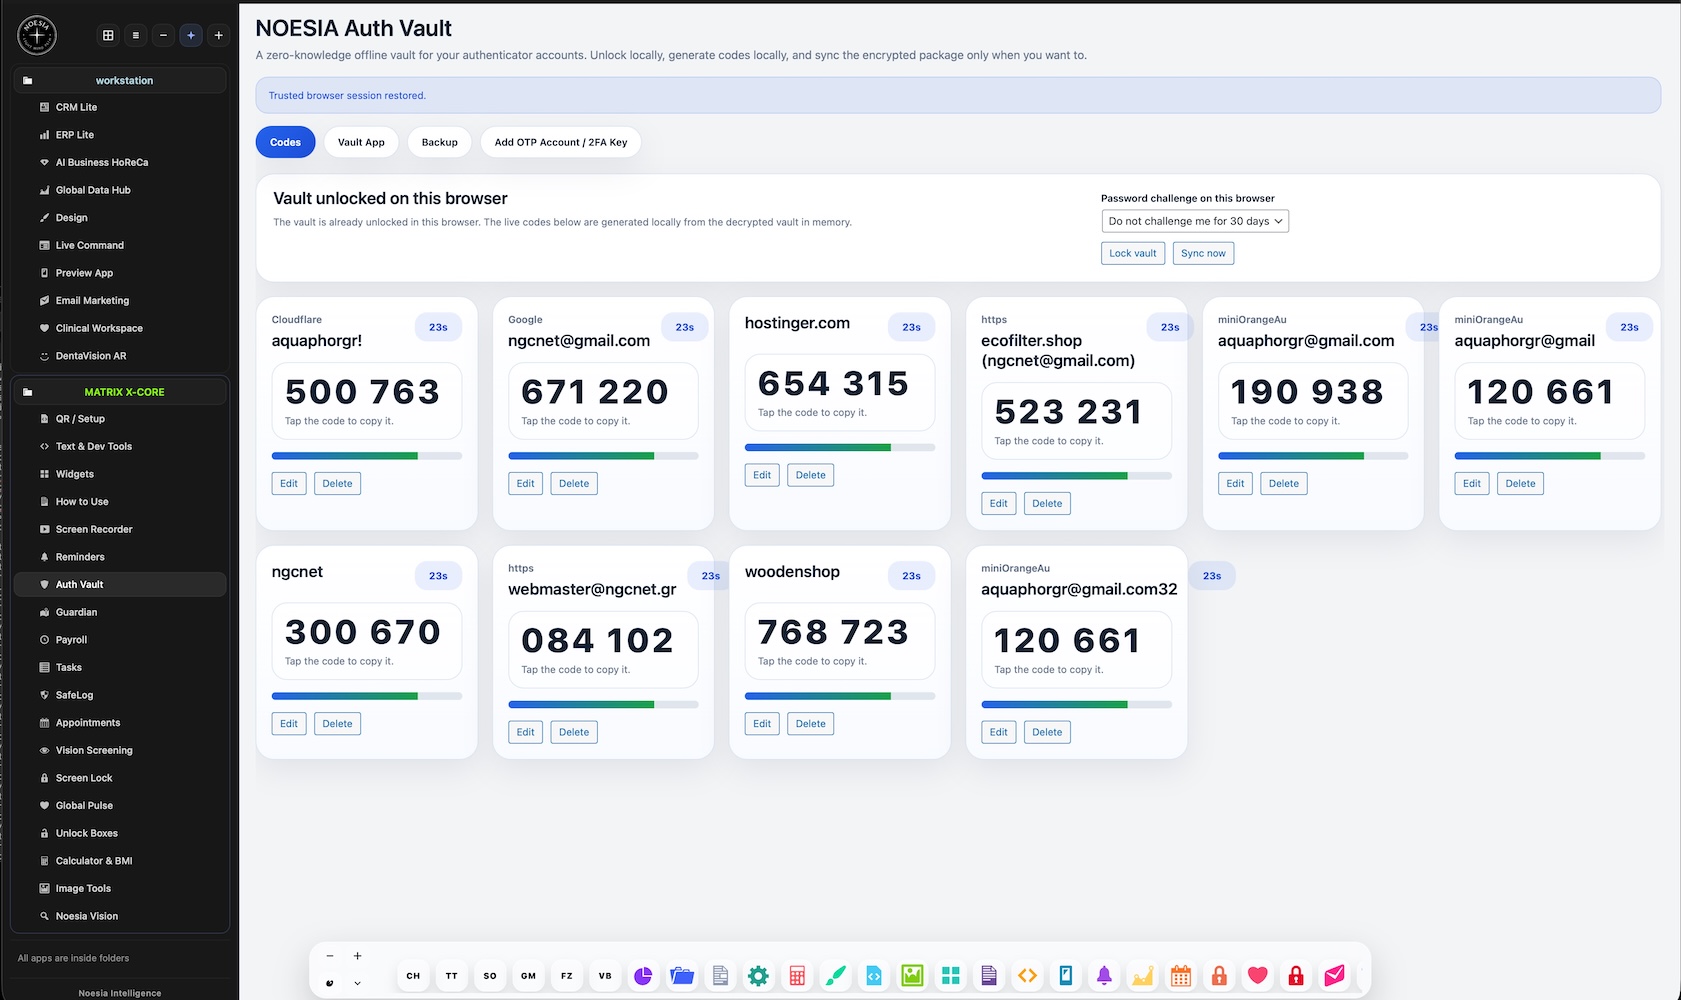Click the NOESIA round logo
Image resolution: width=1681 pixels, height=1000 pixels.
37,35
